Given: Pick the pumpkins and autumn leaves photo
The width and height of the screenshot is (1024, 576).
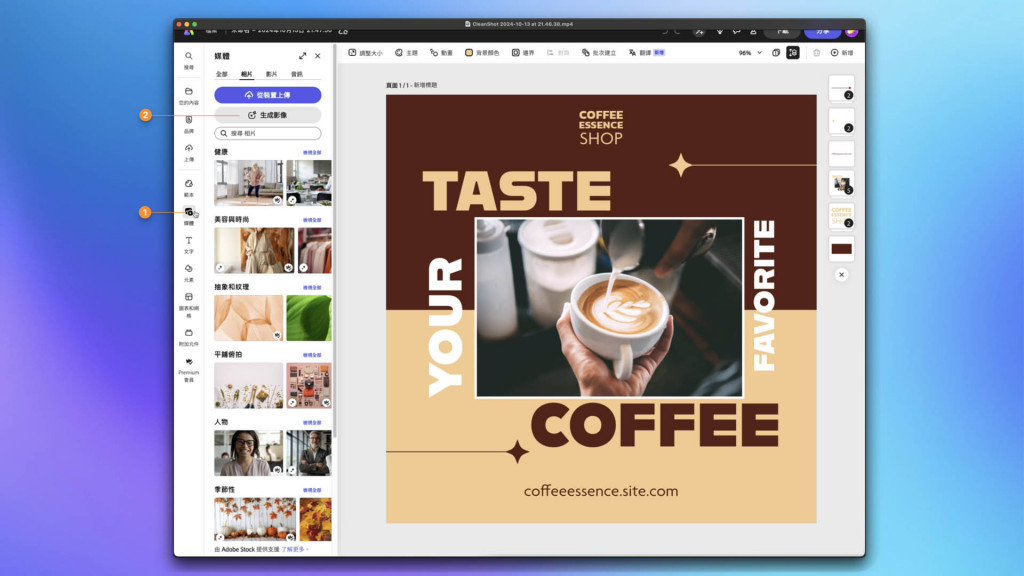Looking at the screenshot, I should pyautogui.click(x=255, y=519).
